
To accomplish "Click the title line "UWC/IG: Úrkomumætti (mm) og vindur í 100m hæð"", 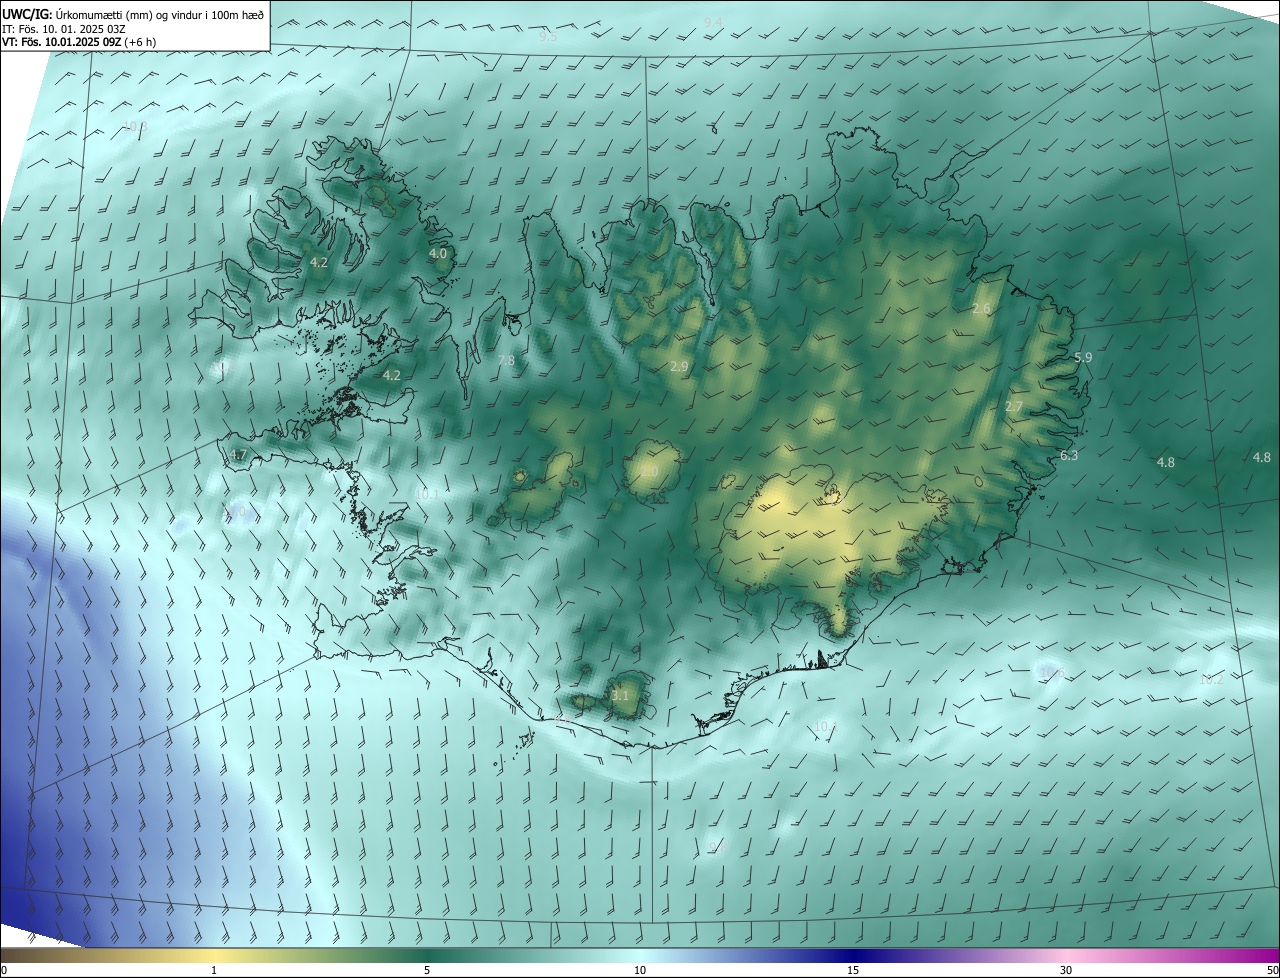I will tap(133, 14).
